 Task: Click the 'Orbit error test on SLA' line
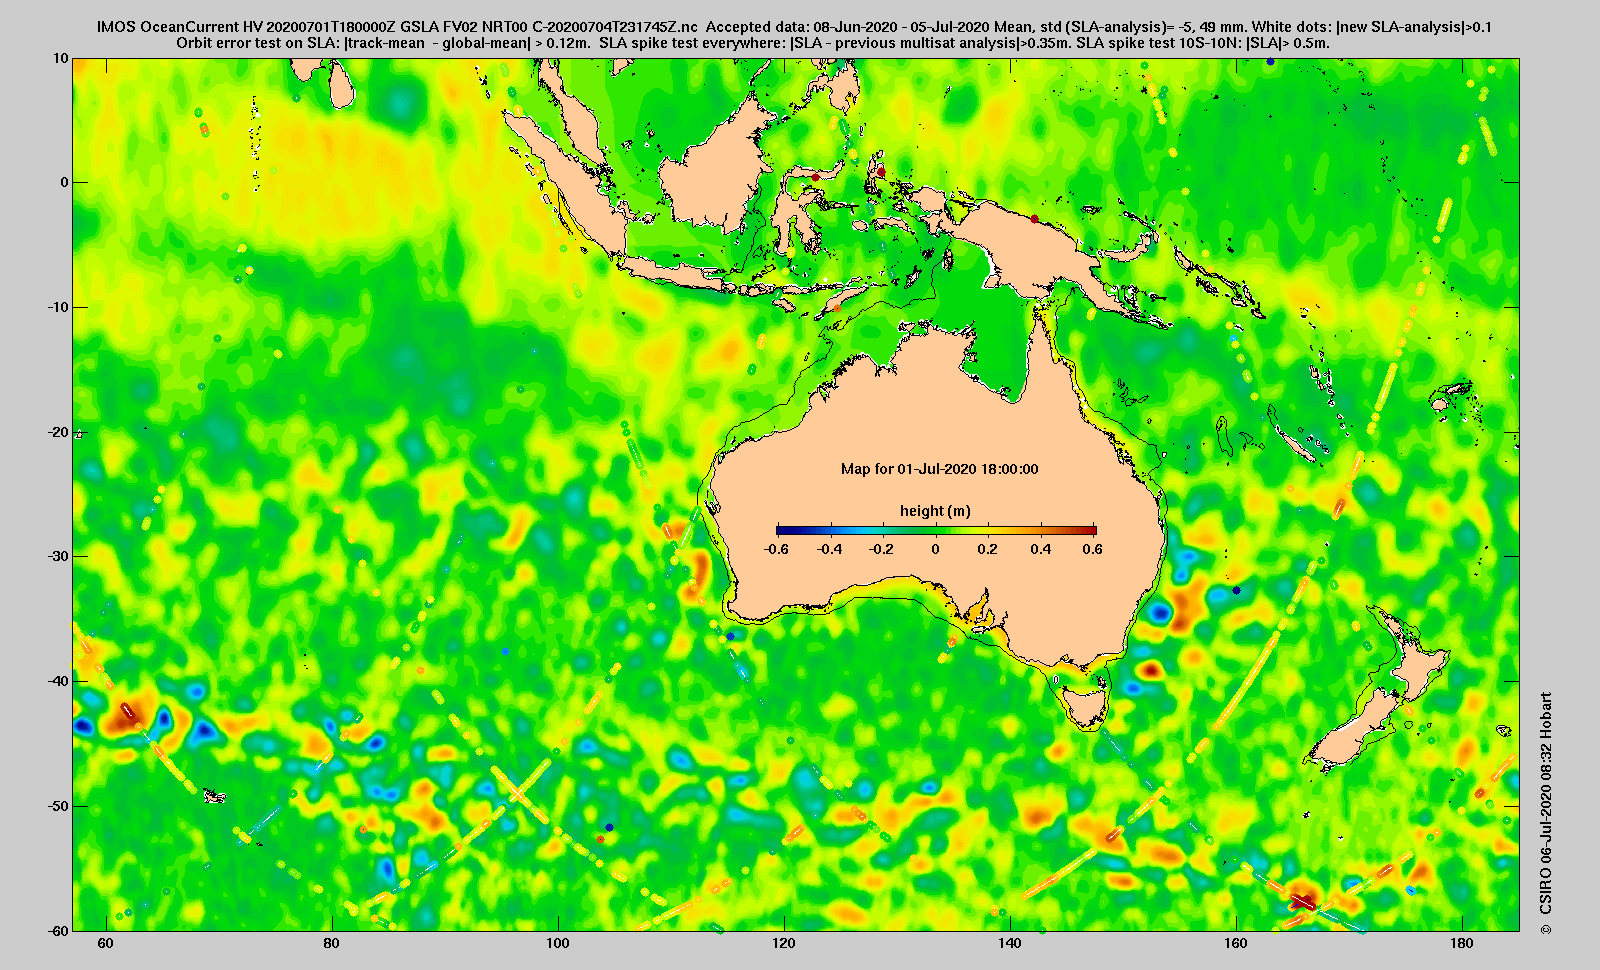(x=752, y=43)
